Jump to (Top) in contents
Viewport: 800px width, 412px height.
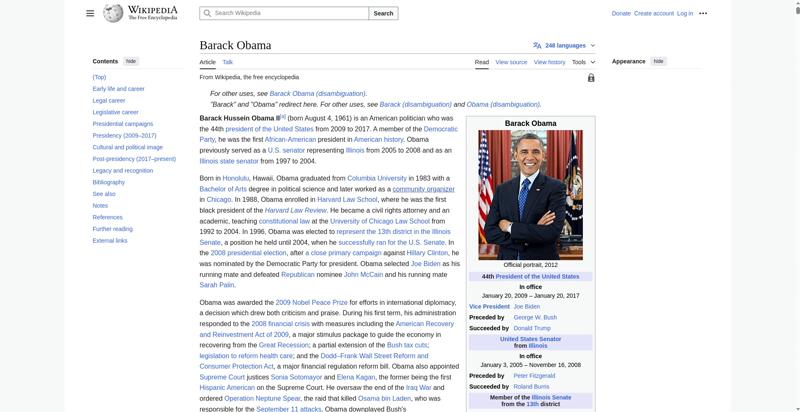tap(99, 77)
